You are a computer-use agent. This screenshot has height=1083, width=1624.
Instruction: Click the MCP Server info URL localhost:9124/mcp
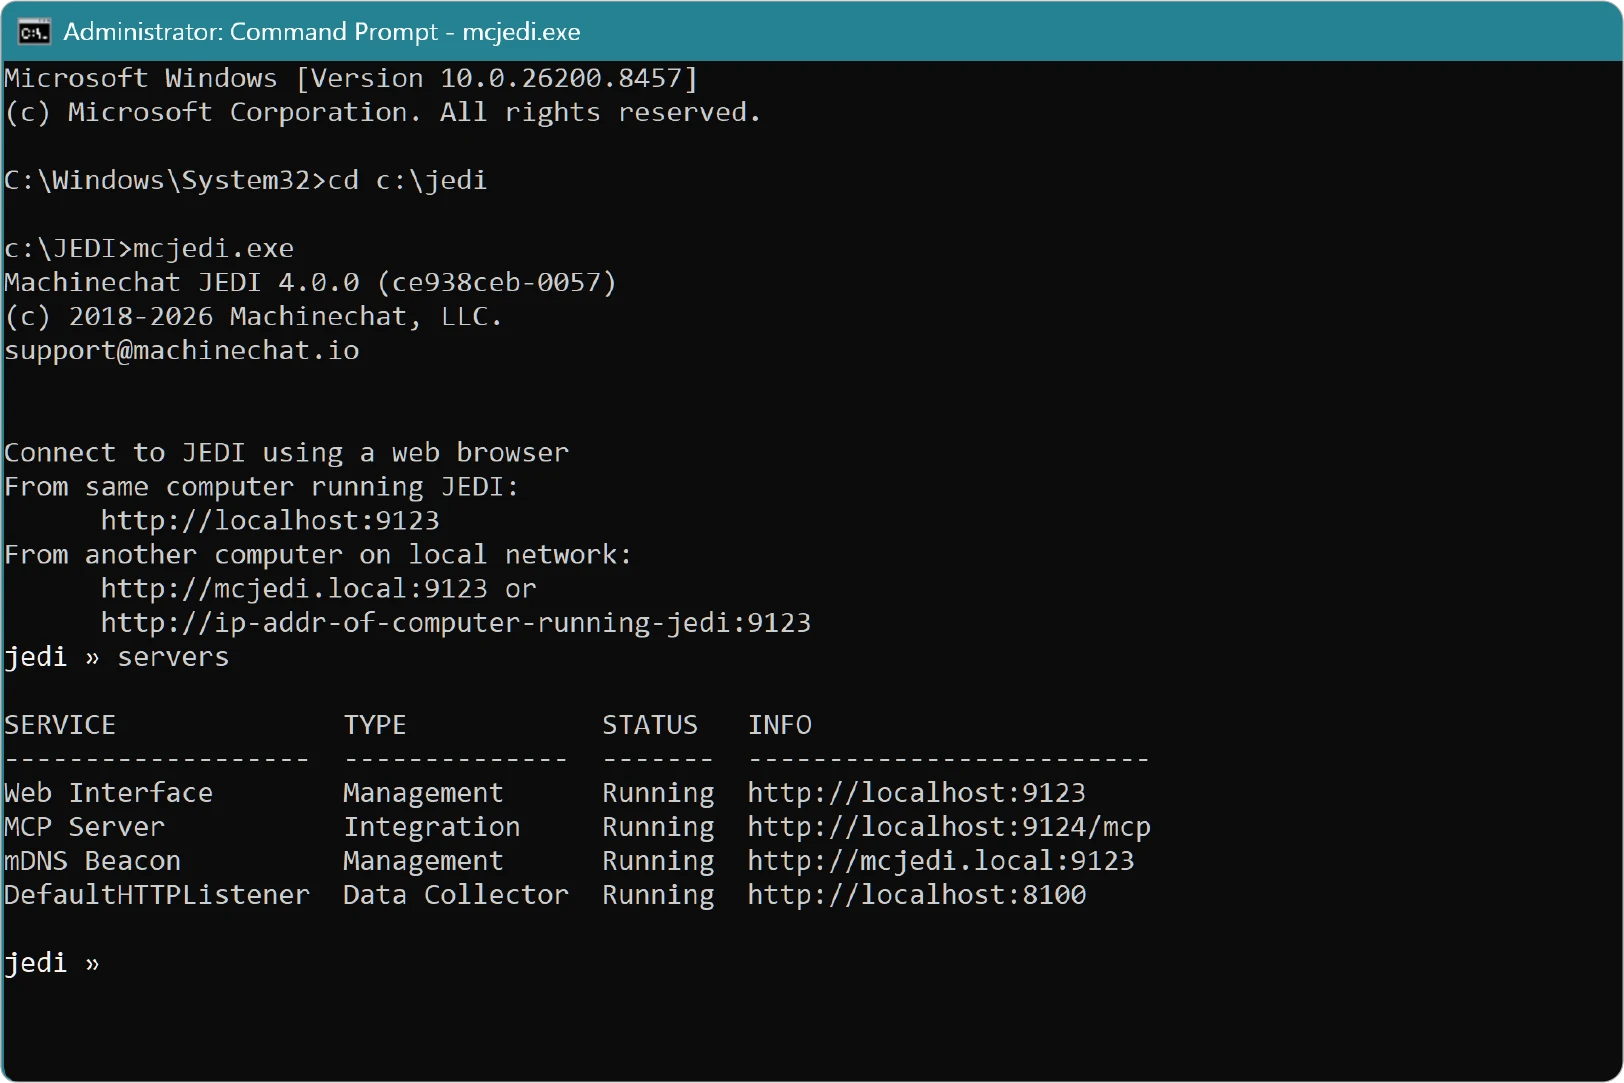coord(949,827)
